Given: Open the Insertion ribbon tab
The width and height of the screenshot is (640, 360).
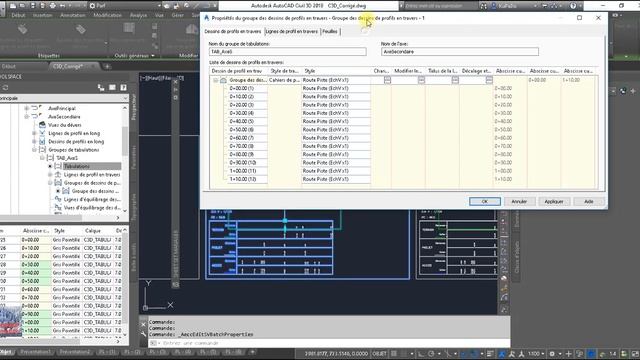Looking at the screenshot, I should point(42,15).
